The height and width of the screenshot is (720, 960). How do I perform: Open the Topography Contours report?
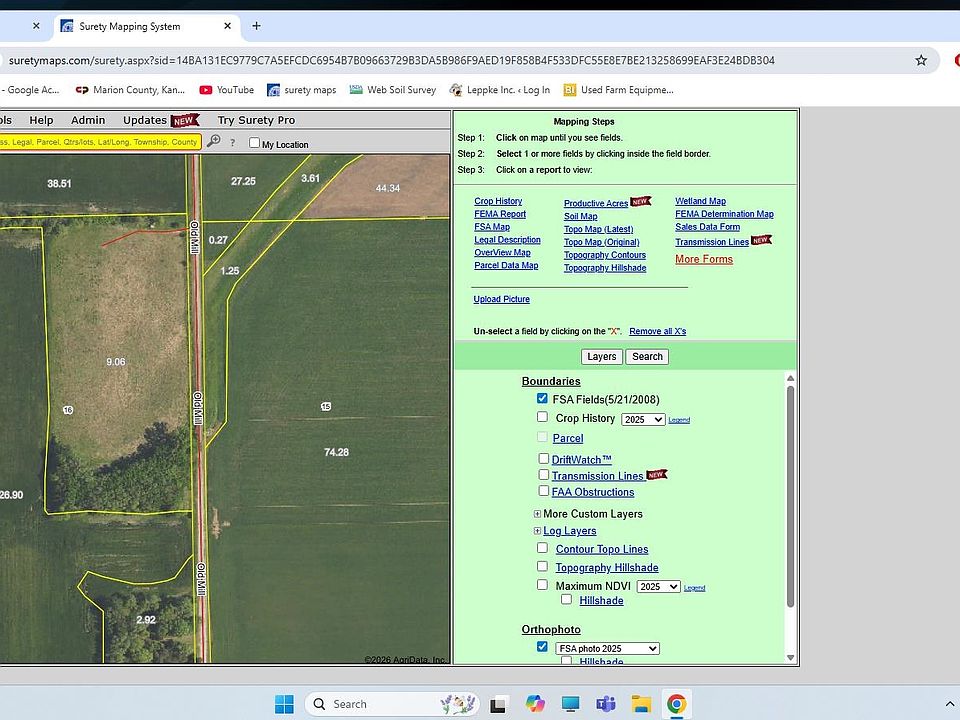pos(605,255)
